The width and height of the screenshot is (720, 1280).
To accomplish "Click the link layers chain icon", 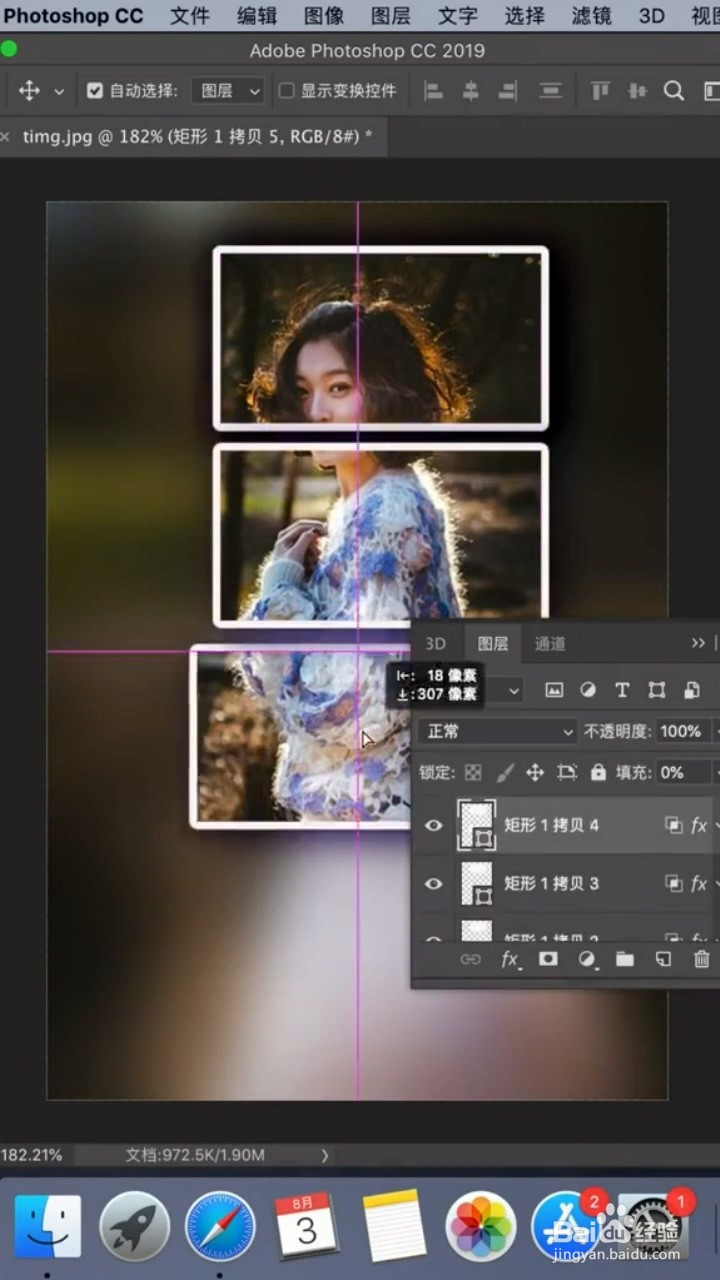I will pyautogui.click(x=470, y=960).
